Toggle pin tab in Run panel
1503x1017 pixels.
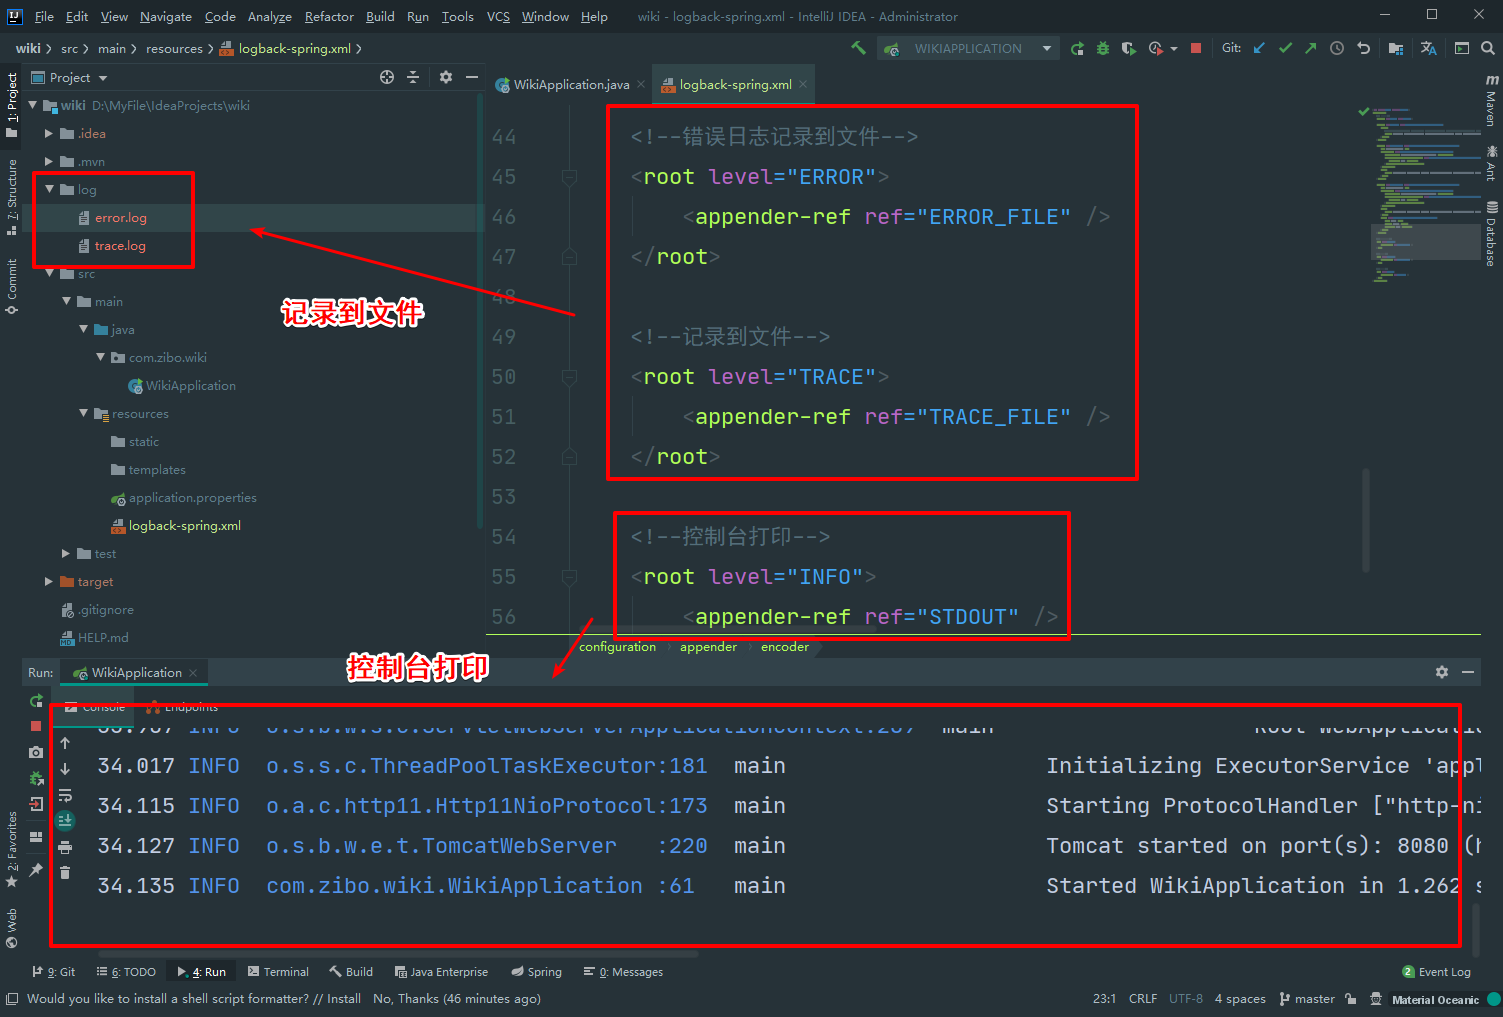pyautogui.click(x=36, y=870)
